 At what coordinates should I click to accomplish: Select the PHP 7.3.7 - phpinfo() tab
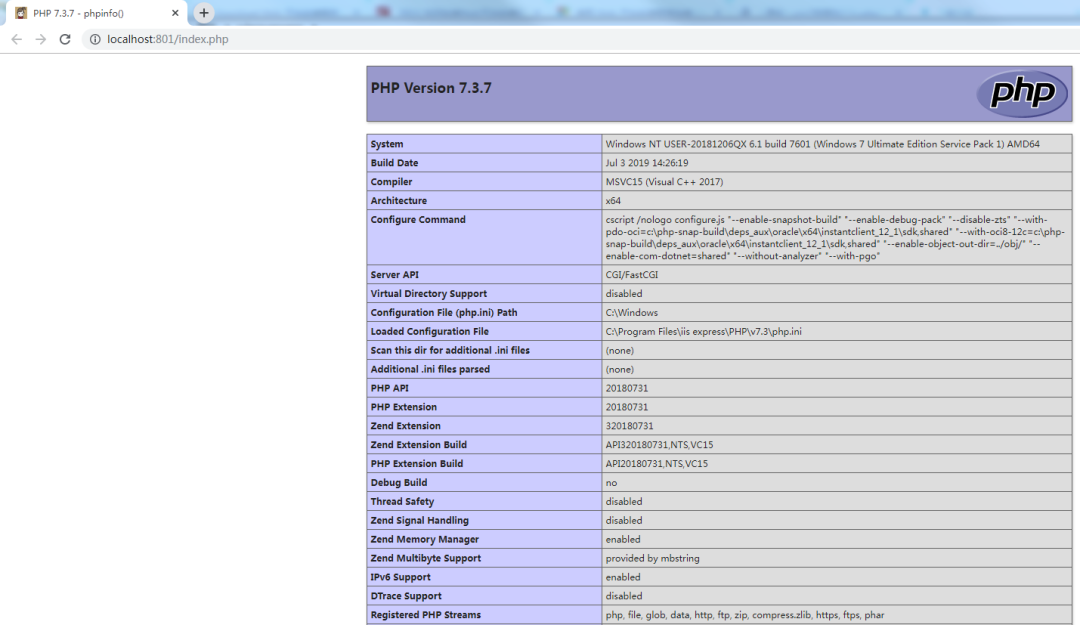[x=97, y=13]
